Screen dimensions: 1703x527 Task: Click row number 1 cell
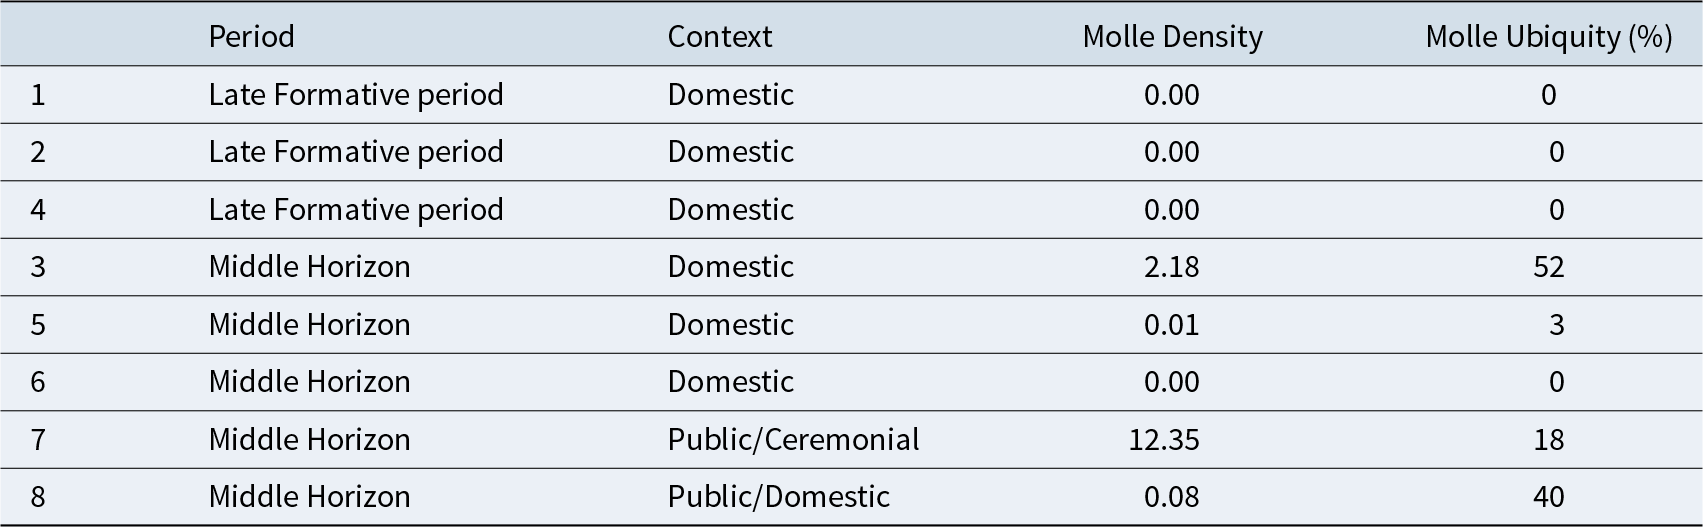point(38,95)
